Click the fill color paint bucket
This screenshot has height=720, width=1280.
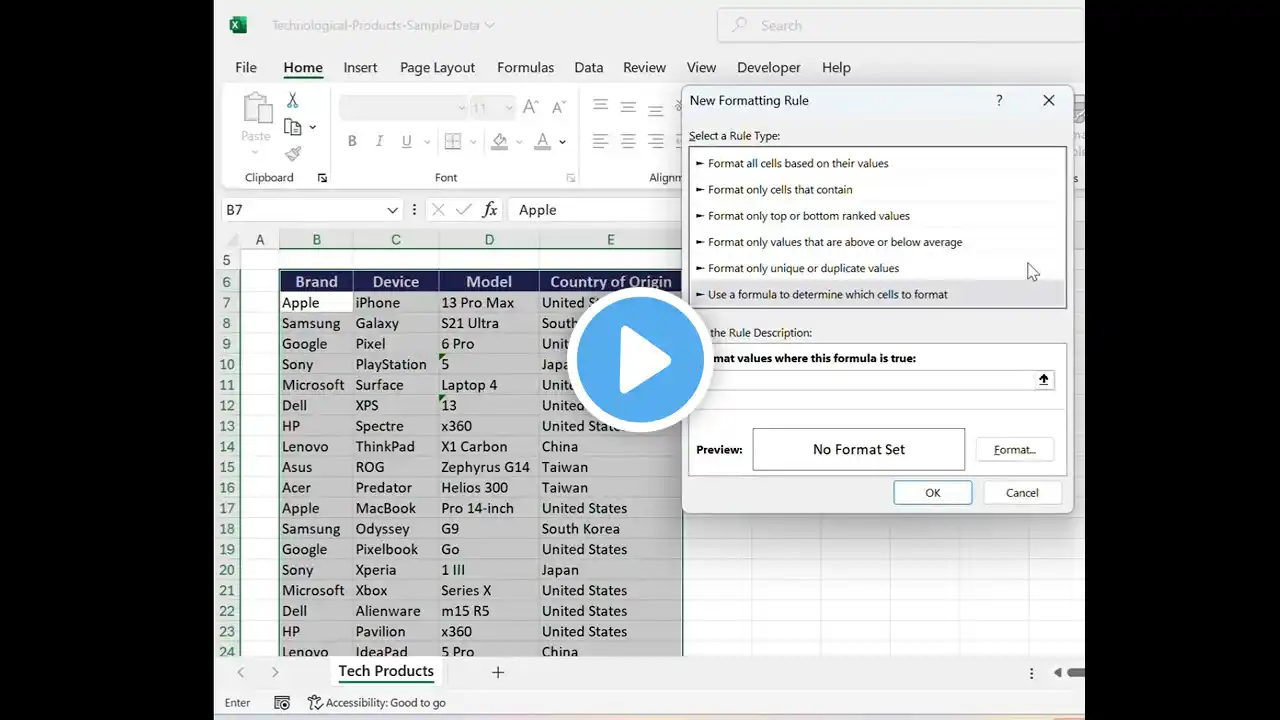pyautogui.click(x=500, y=142)
